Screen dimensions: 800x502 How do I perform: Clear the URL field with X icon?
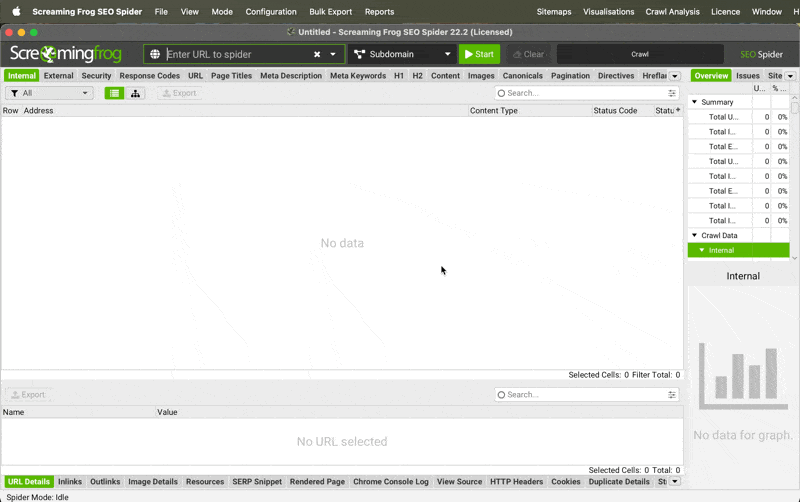pyautogui.click(x=318, y=54)
